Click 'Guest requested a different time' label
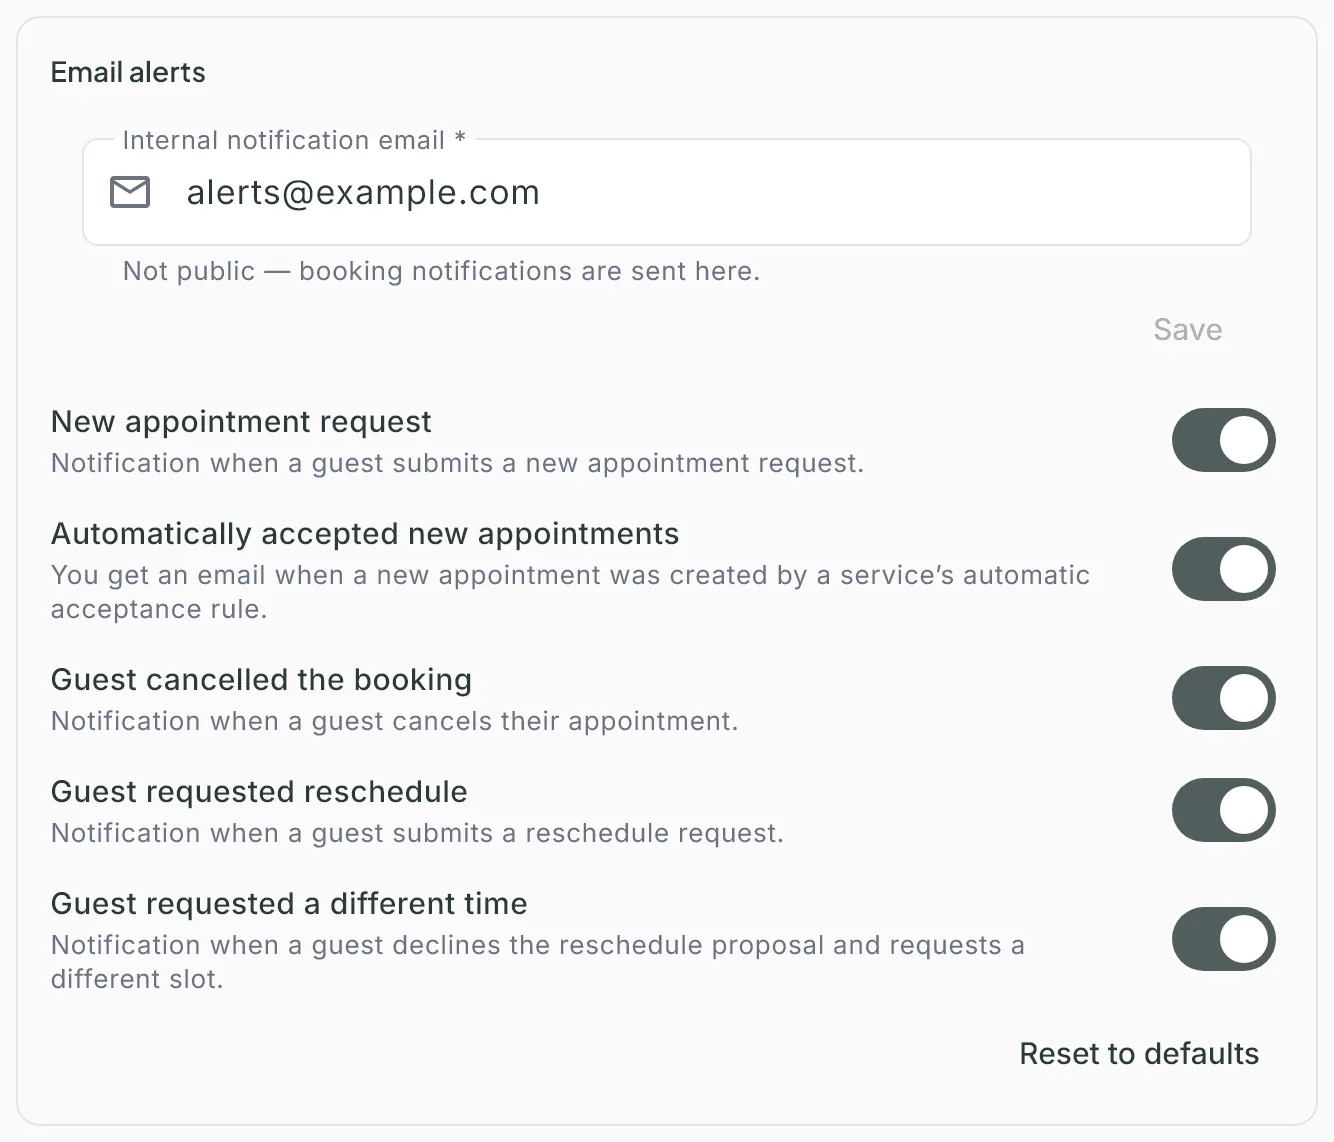The height and width of the screenshot is (1142, 1334). (289, 904)
